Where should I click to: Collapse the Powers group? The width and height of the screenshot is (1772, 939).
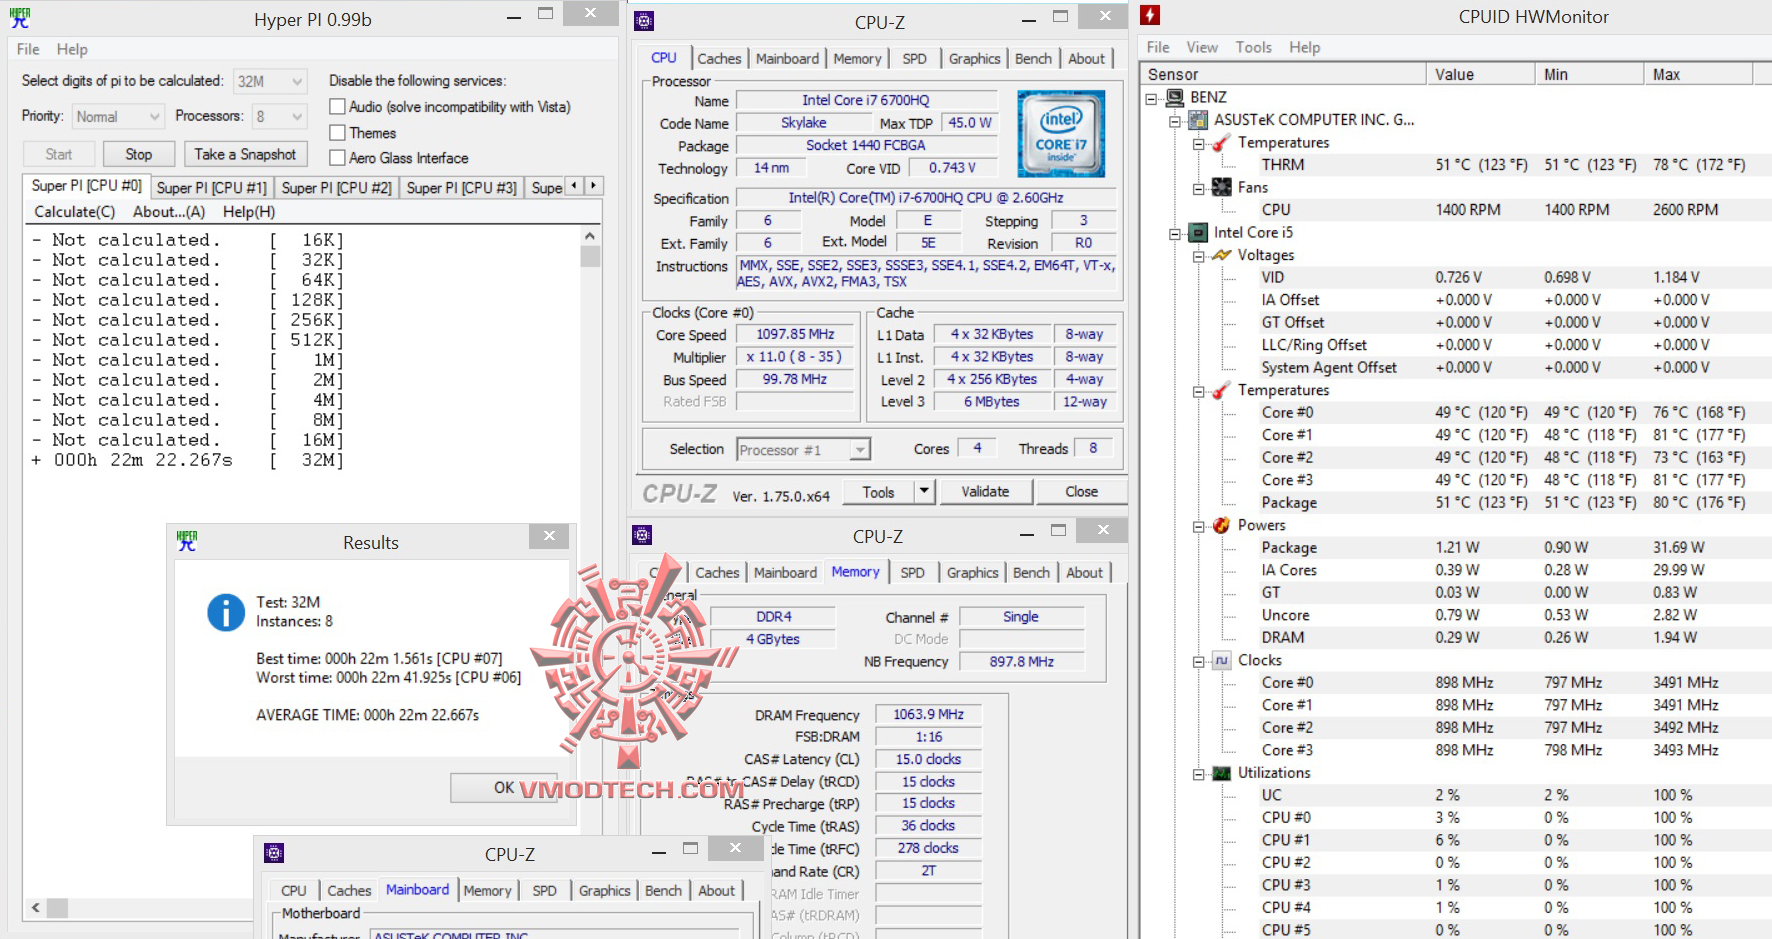click(x=1198, y=526)
